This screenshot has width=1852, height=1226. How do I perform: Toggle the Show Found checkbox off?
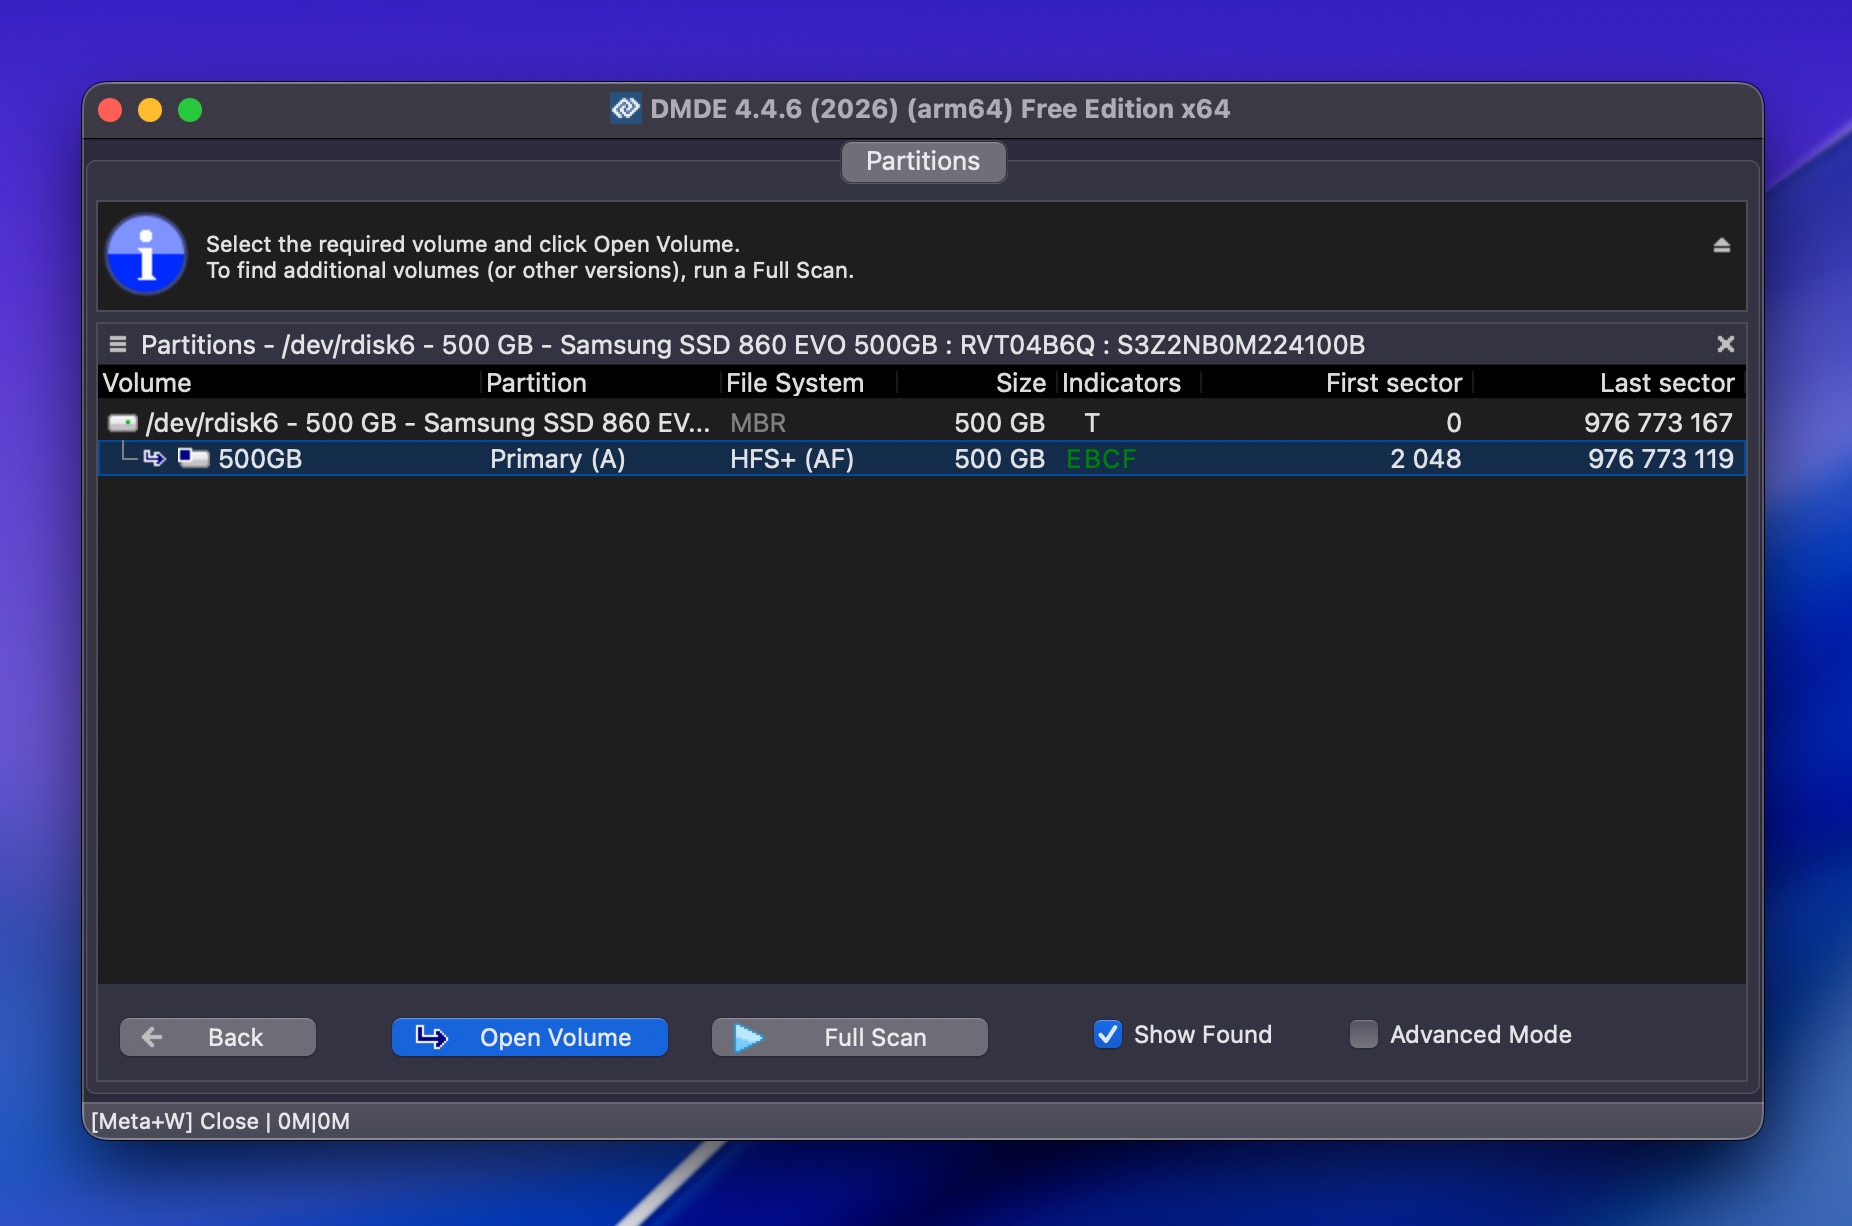(x=1106, y=1034)
